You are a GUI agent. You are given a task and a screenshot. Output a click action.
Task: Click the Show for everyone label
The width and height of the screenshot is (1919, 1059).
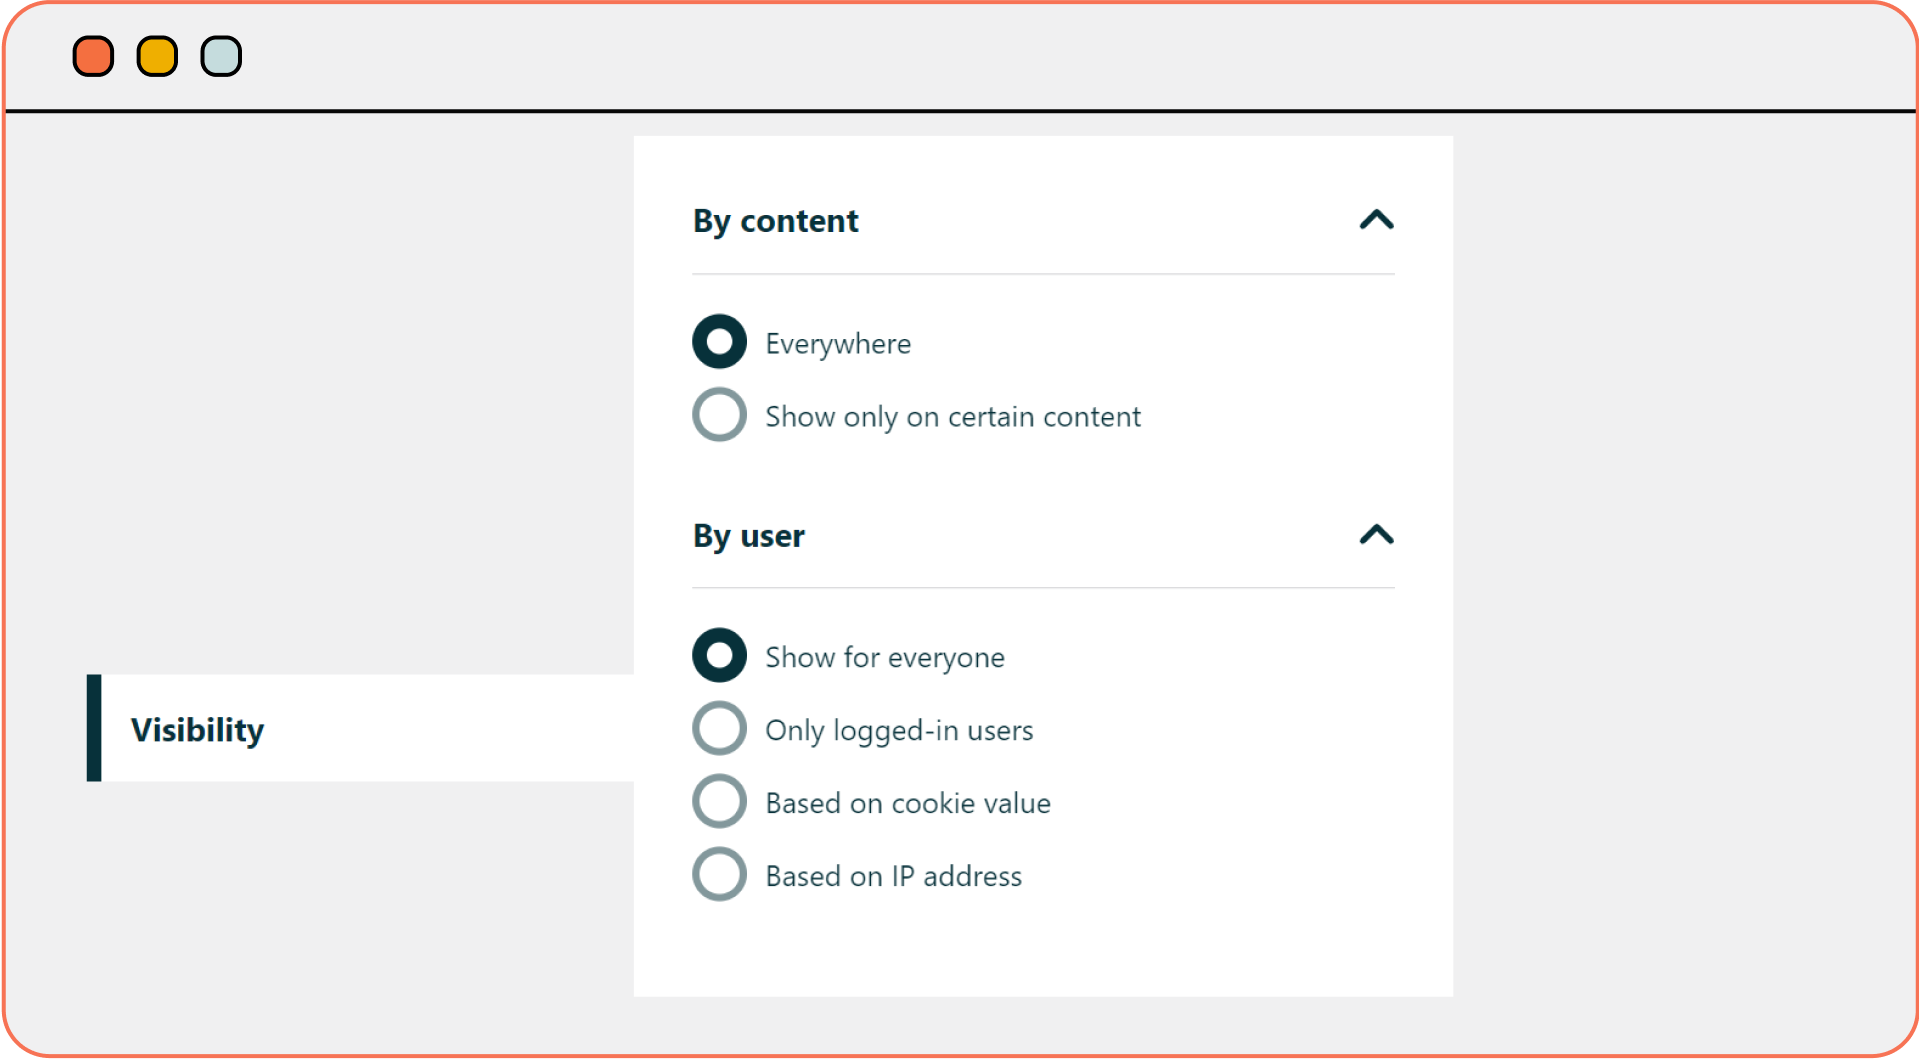coord(885,658)
